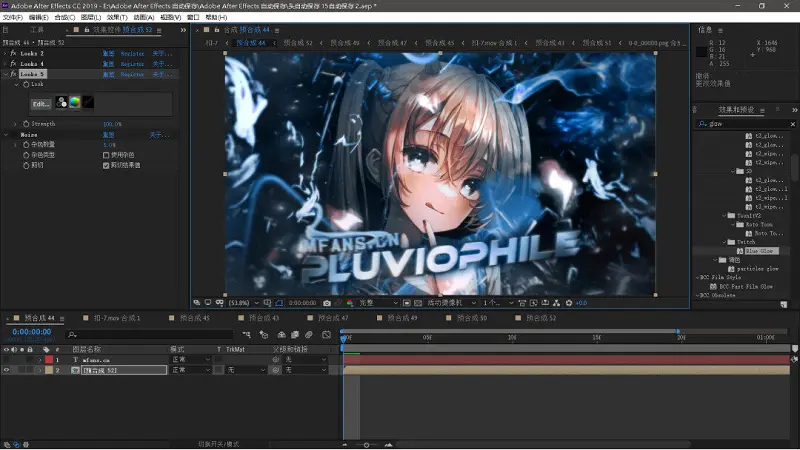Click the 杂色数量 stopwatch icon
800x450 pixels.
click(x=26, y=145)
